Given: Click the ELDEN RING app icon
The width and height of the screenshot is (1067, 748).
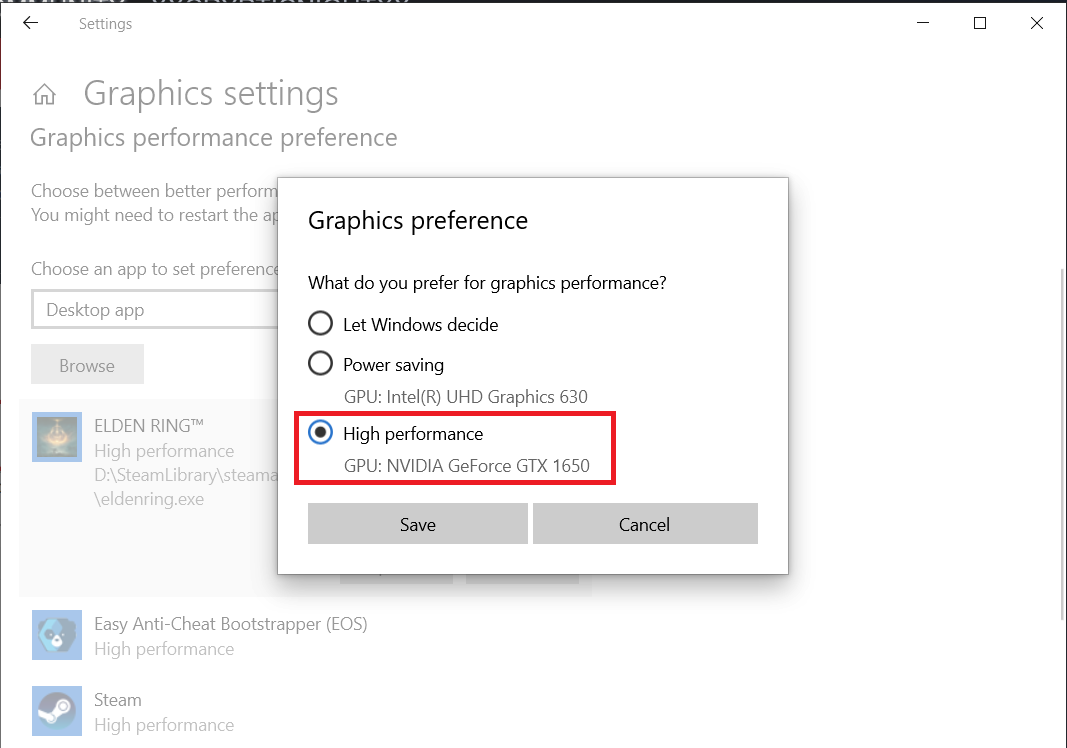Looking at the screenshot, I should (x=56, y=437).
